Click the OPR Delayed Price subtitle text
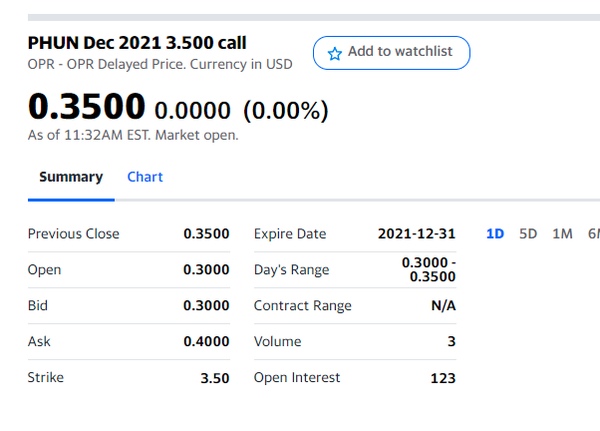This screenshot has height=431, width=600. 160,65
